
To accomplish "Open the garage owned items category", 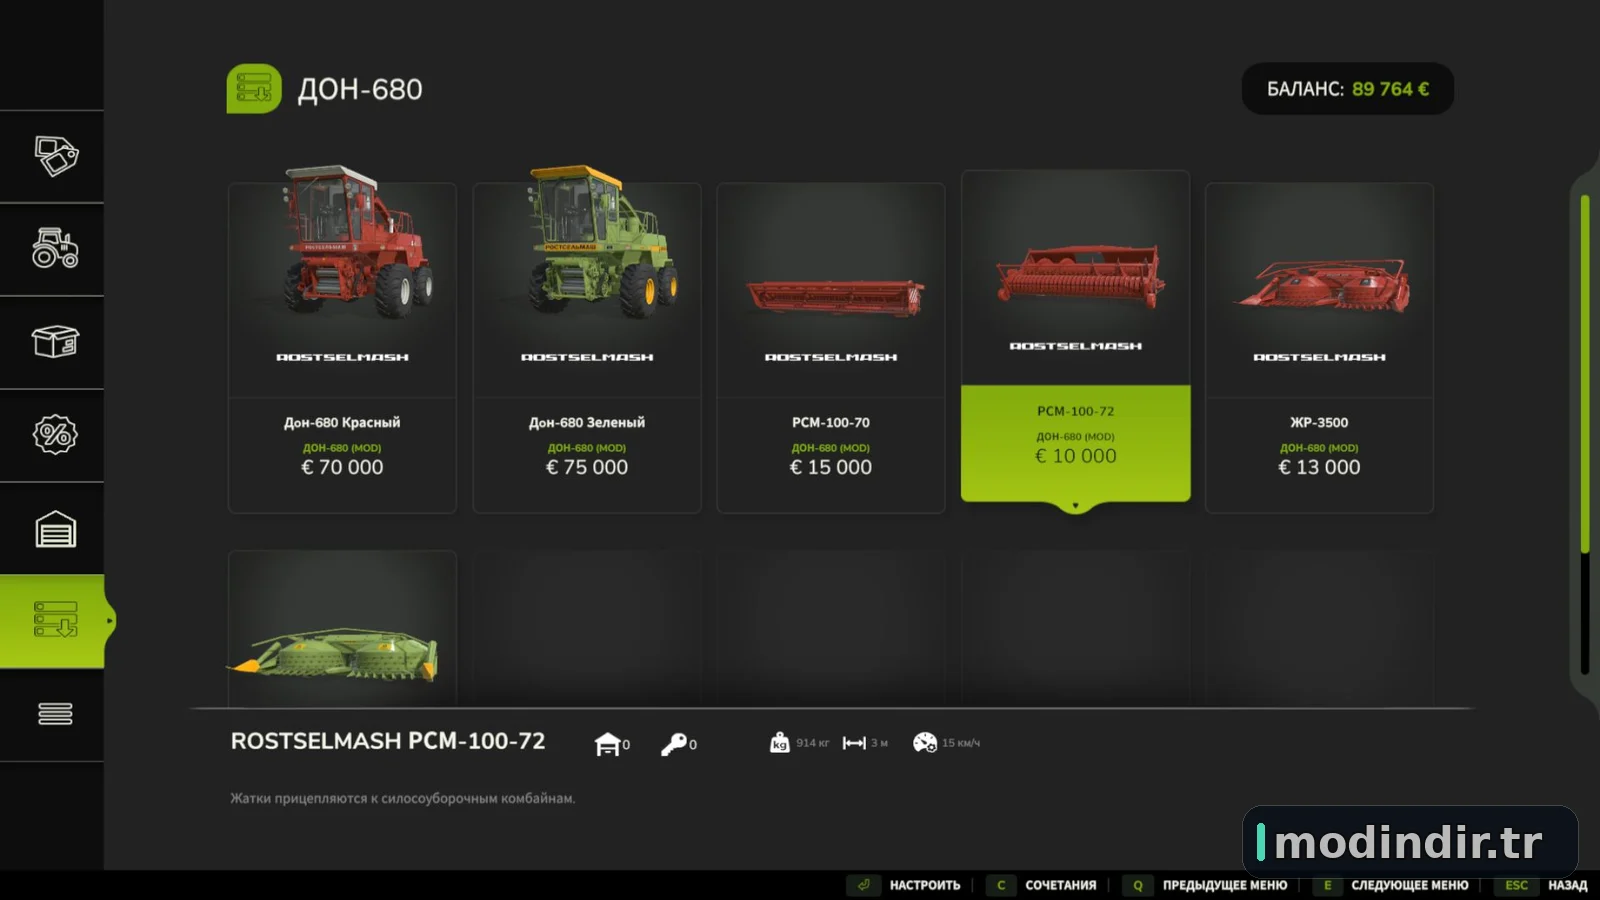I will pos(56,529).
